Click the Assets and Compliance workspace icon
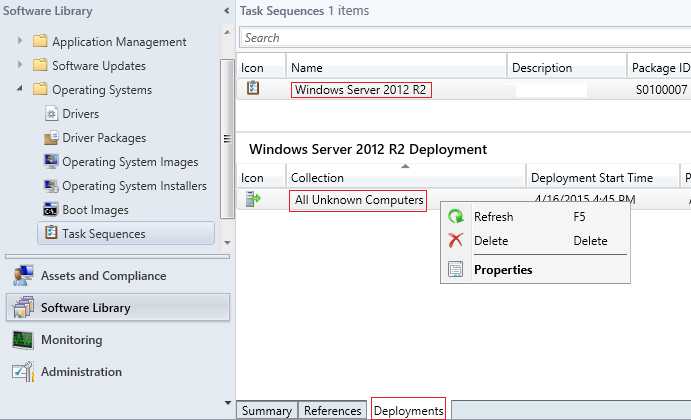This screenshot has width=691, height=420. click(x=23, y=275)
